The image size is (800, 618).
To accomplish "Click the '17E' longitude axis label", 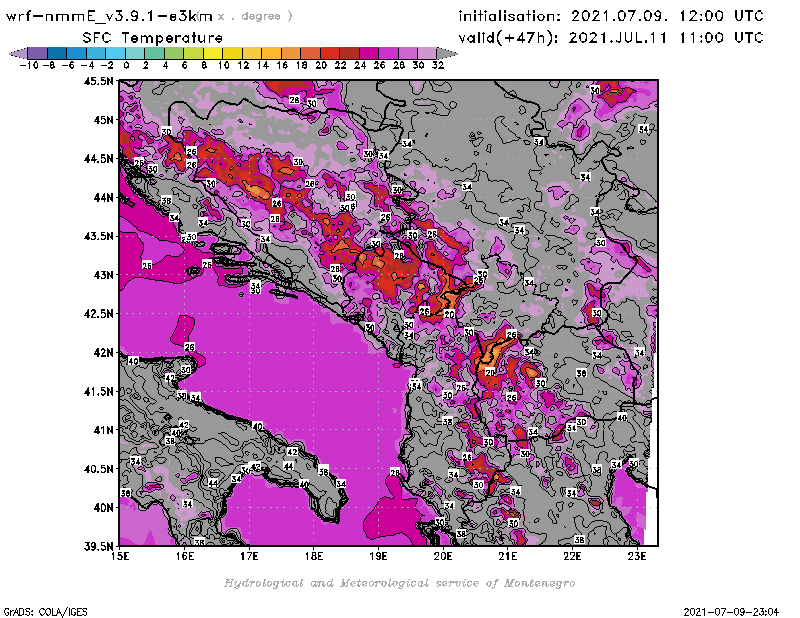I will [249, 556].
